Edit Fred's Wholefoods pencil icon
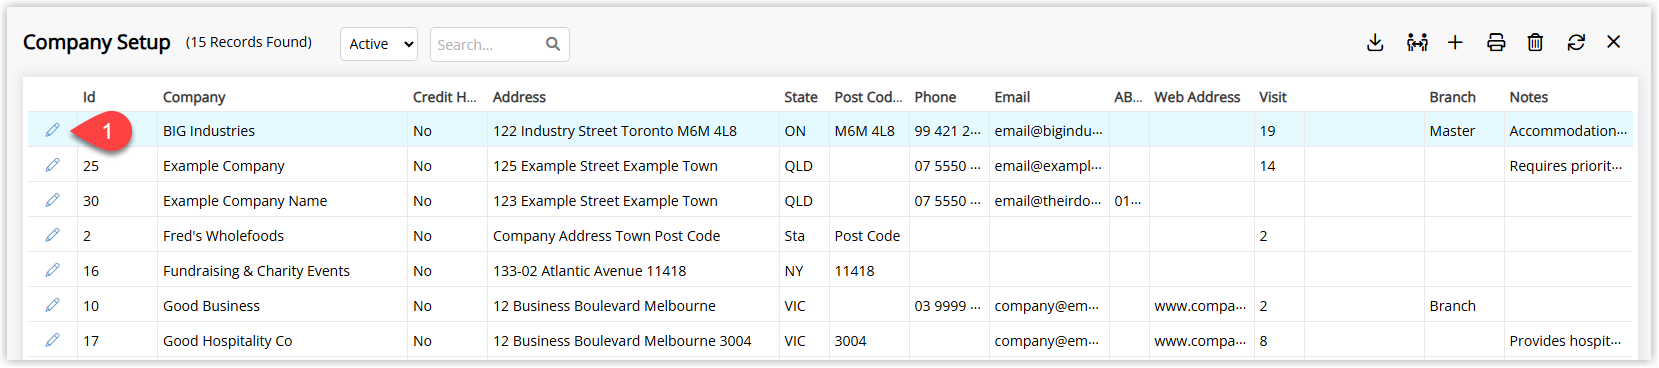 pyautogui.click(x=52, y=235)
